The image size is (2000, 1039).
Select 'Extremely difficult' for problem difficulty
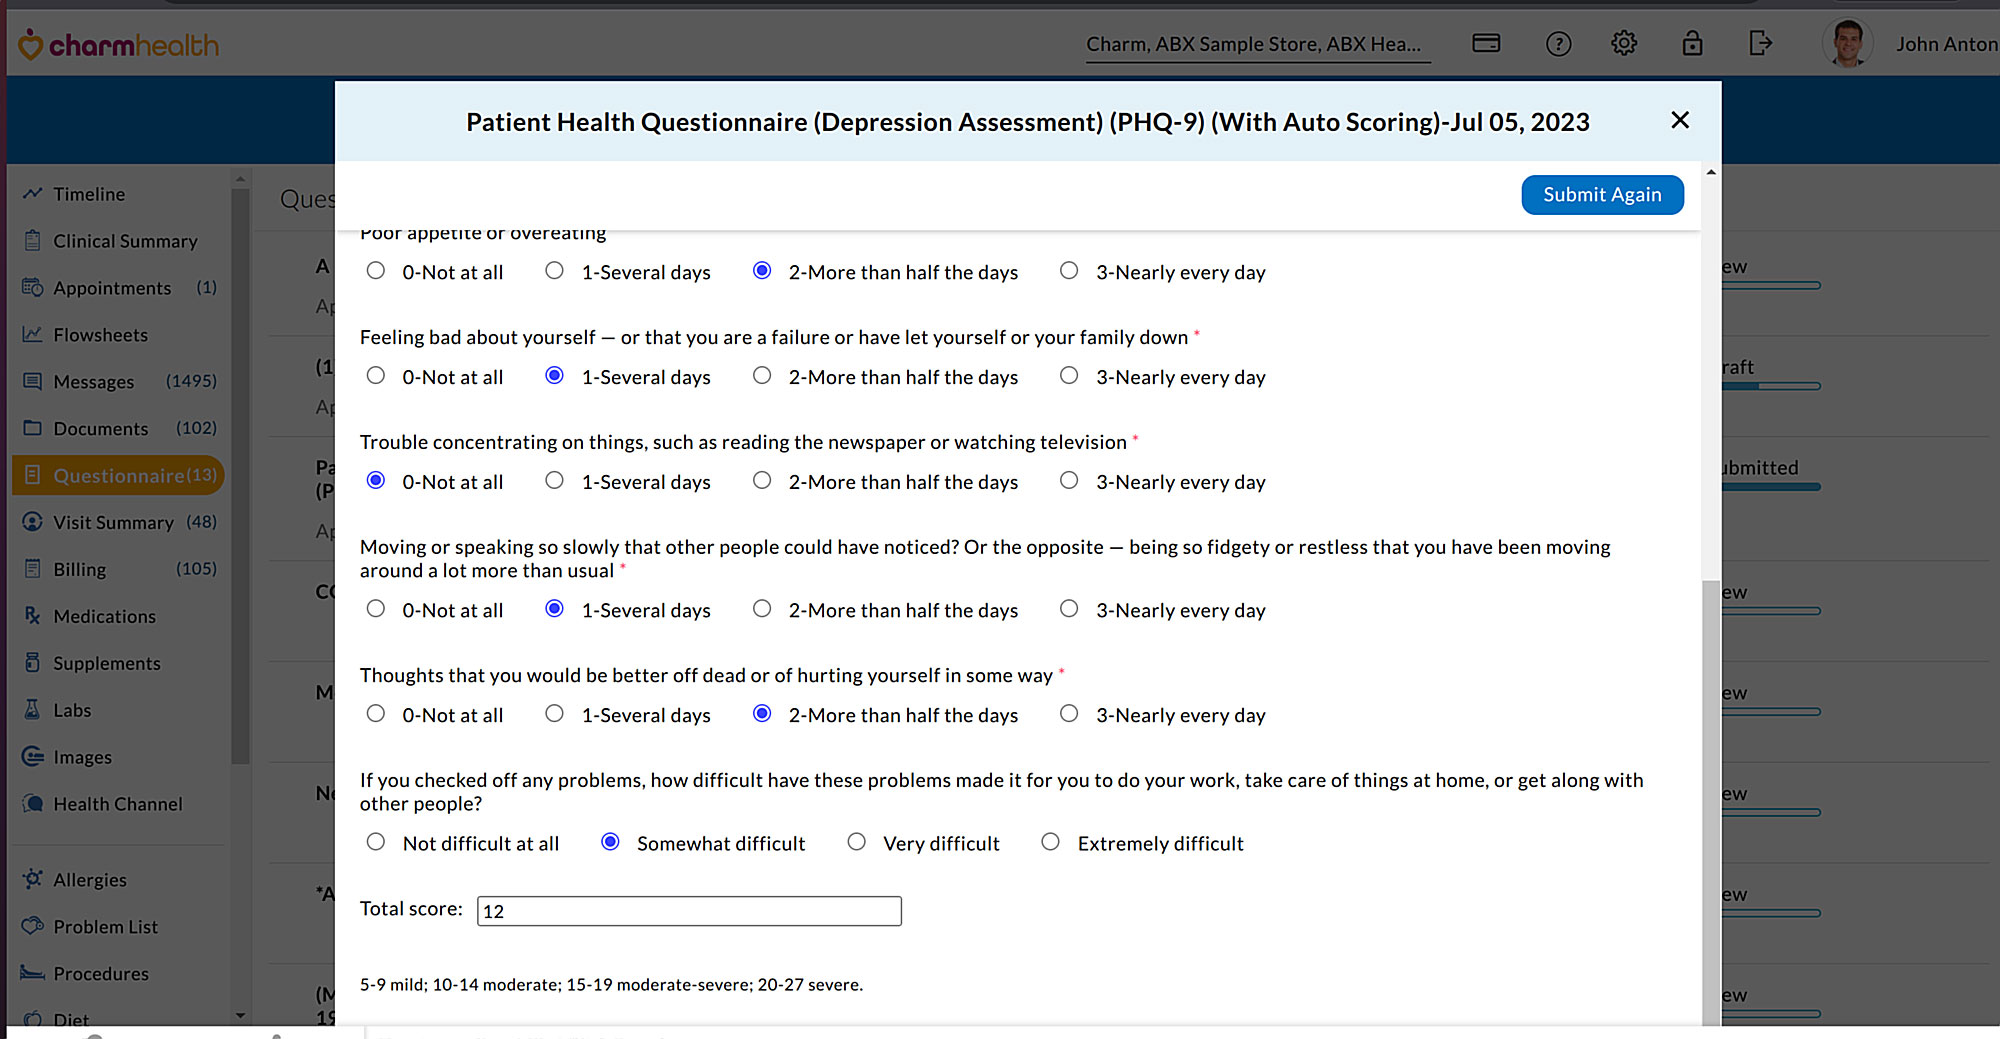[1050, 841]
